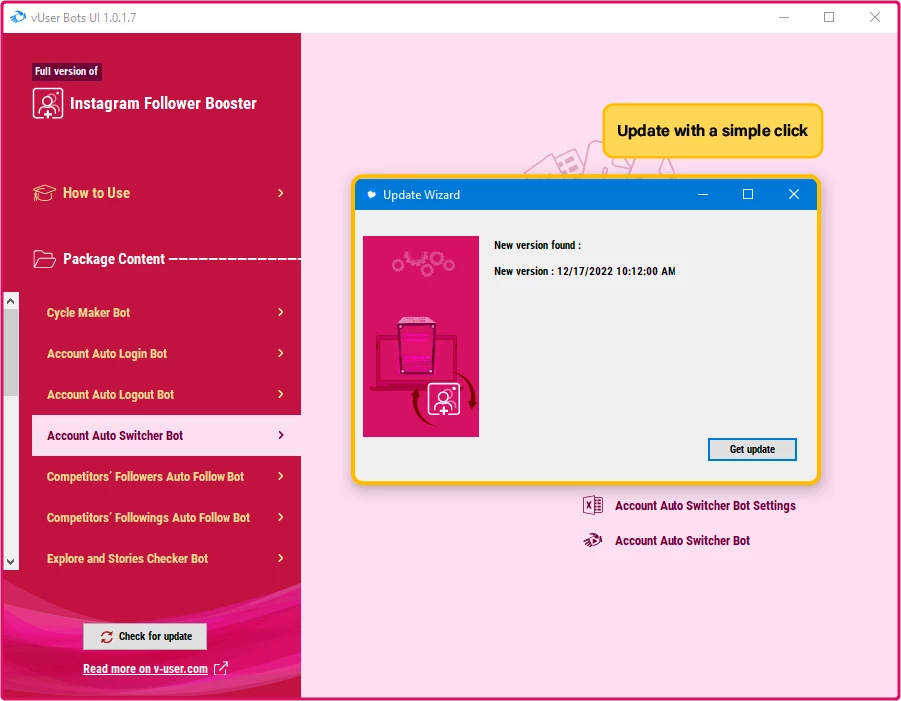The height and width of the screenshot is (701, 901).
Task: Select Account Auto Switcher Bot entry
Action: coord(166,436)
